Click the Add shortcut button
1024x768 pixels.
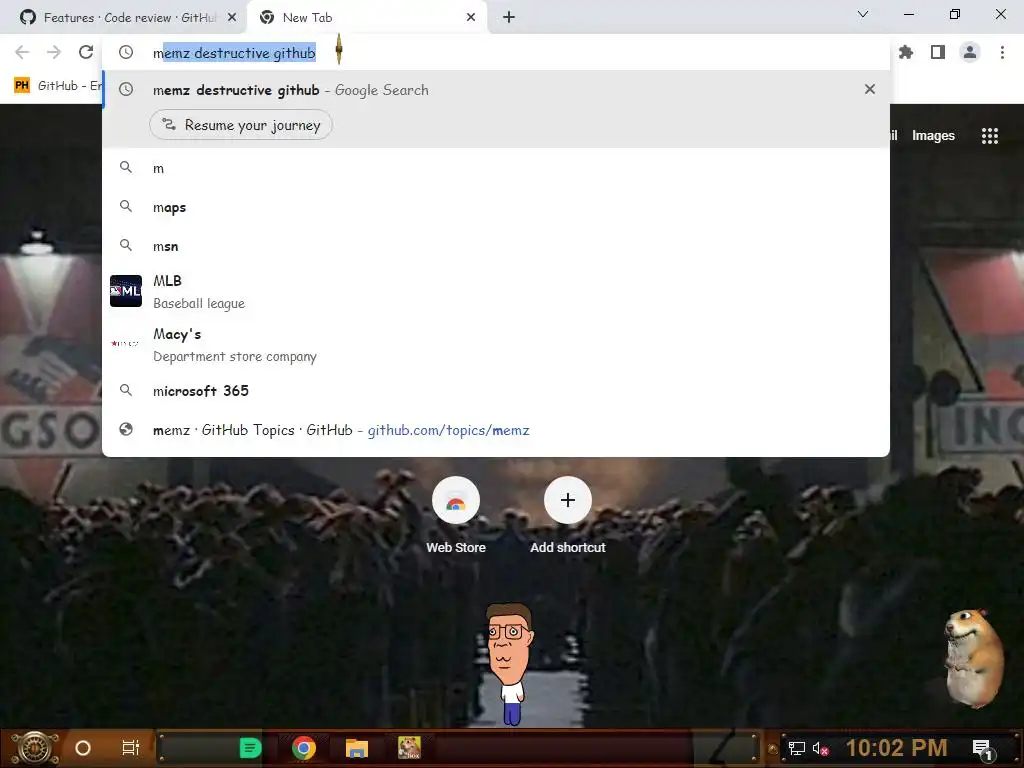pos(568,516)
